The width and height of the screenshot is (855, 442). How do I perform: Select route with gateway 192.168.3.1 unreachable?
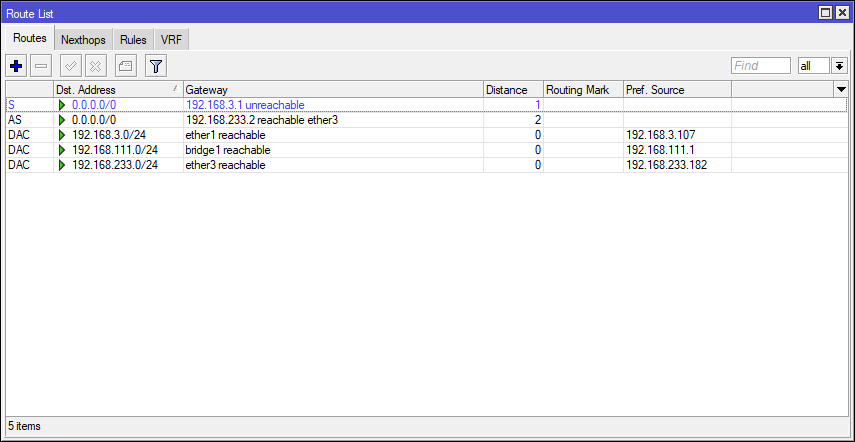pos(426,105)
